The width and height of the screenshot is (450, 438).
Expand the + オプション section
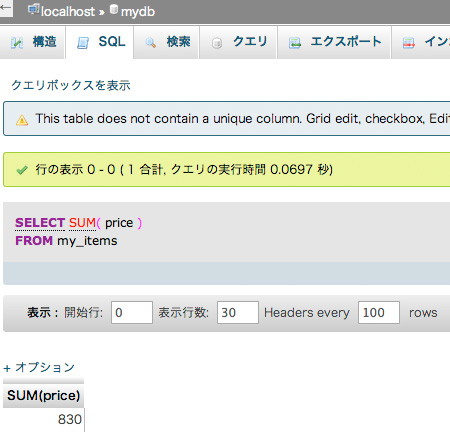pos(39,367)
